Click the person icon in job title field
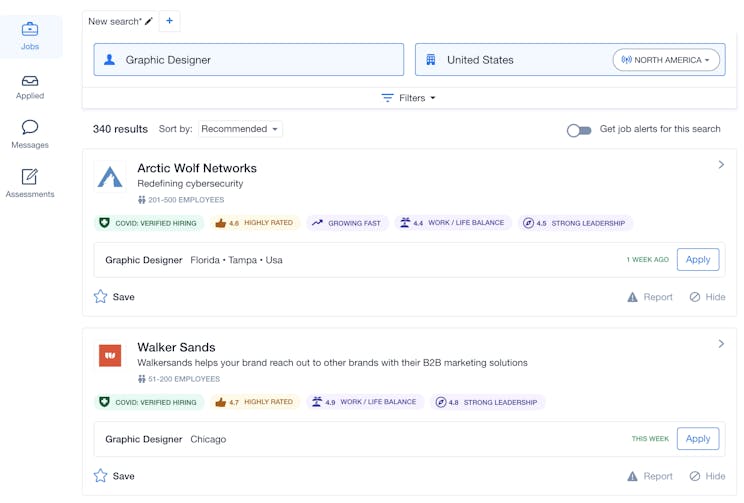Screen dimensions: 744x503 110,60
